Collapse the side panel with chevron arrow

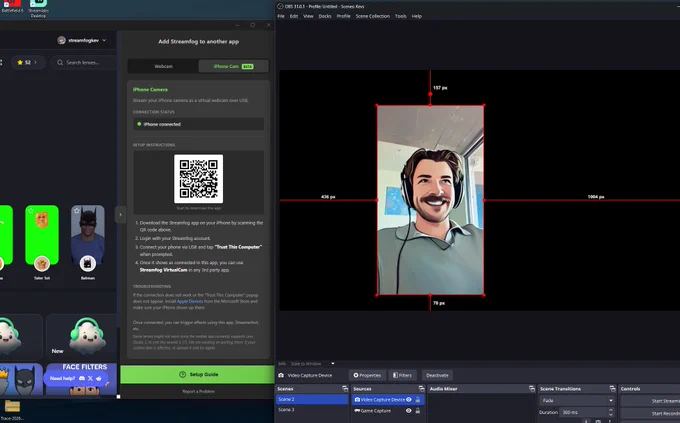point(121,214)
